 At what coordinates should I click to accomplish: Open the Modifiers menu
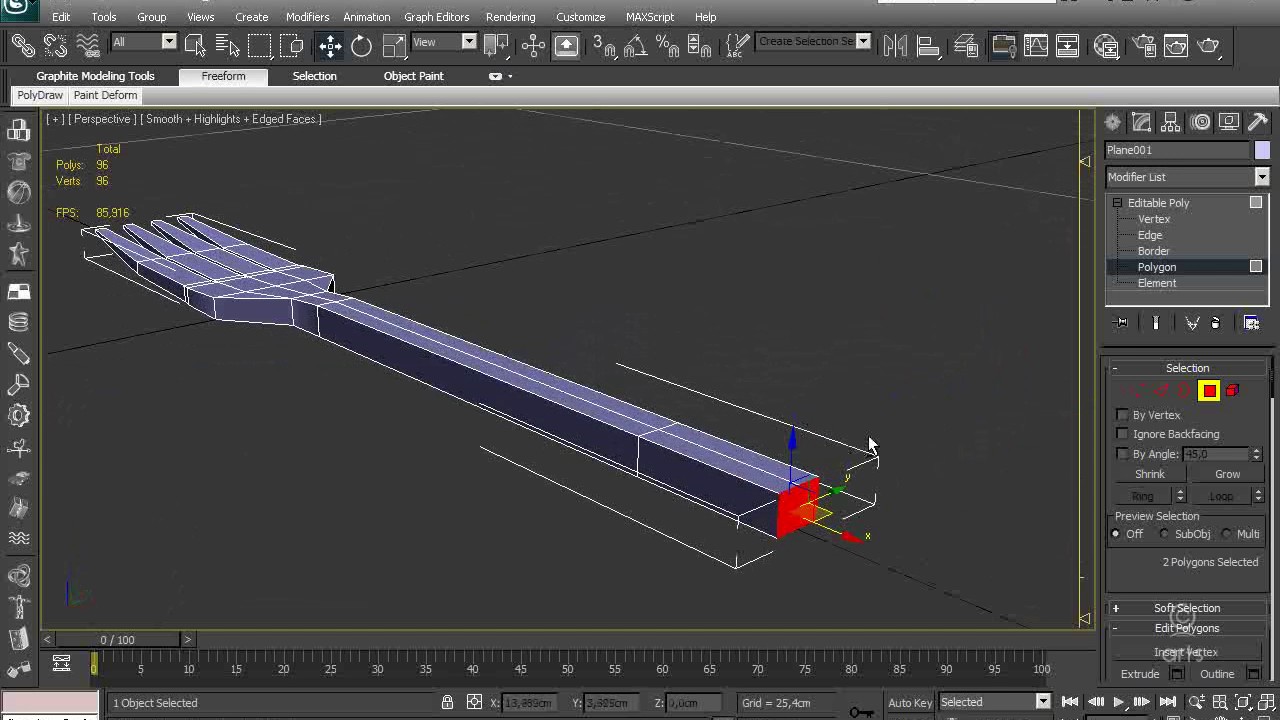(x=307, y=17)
